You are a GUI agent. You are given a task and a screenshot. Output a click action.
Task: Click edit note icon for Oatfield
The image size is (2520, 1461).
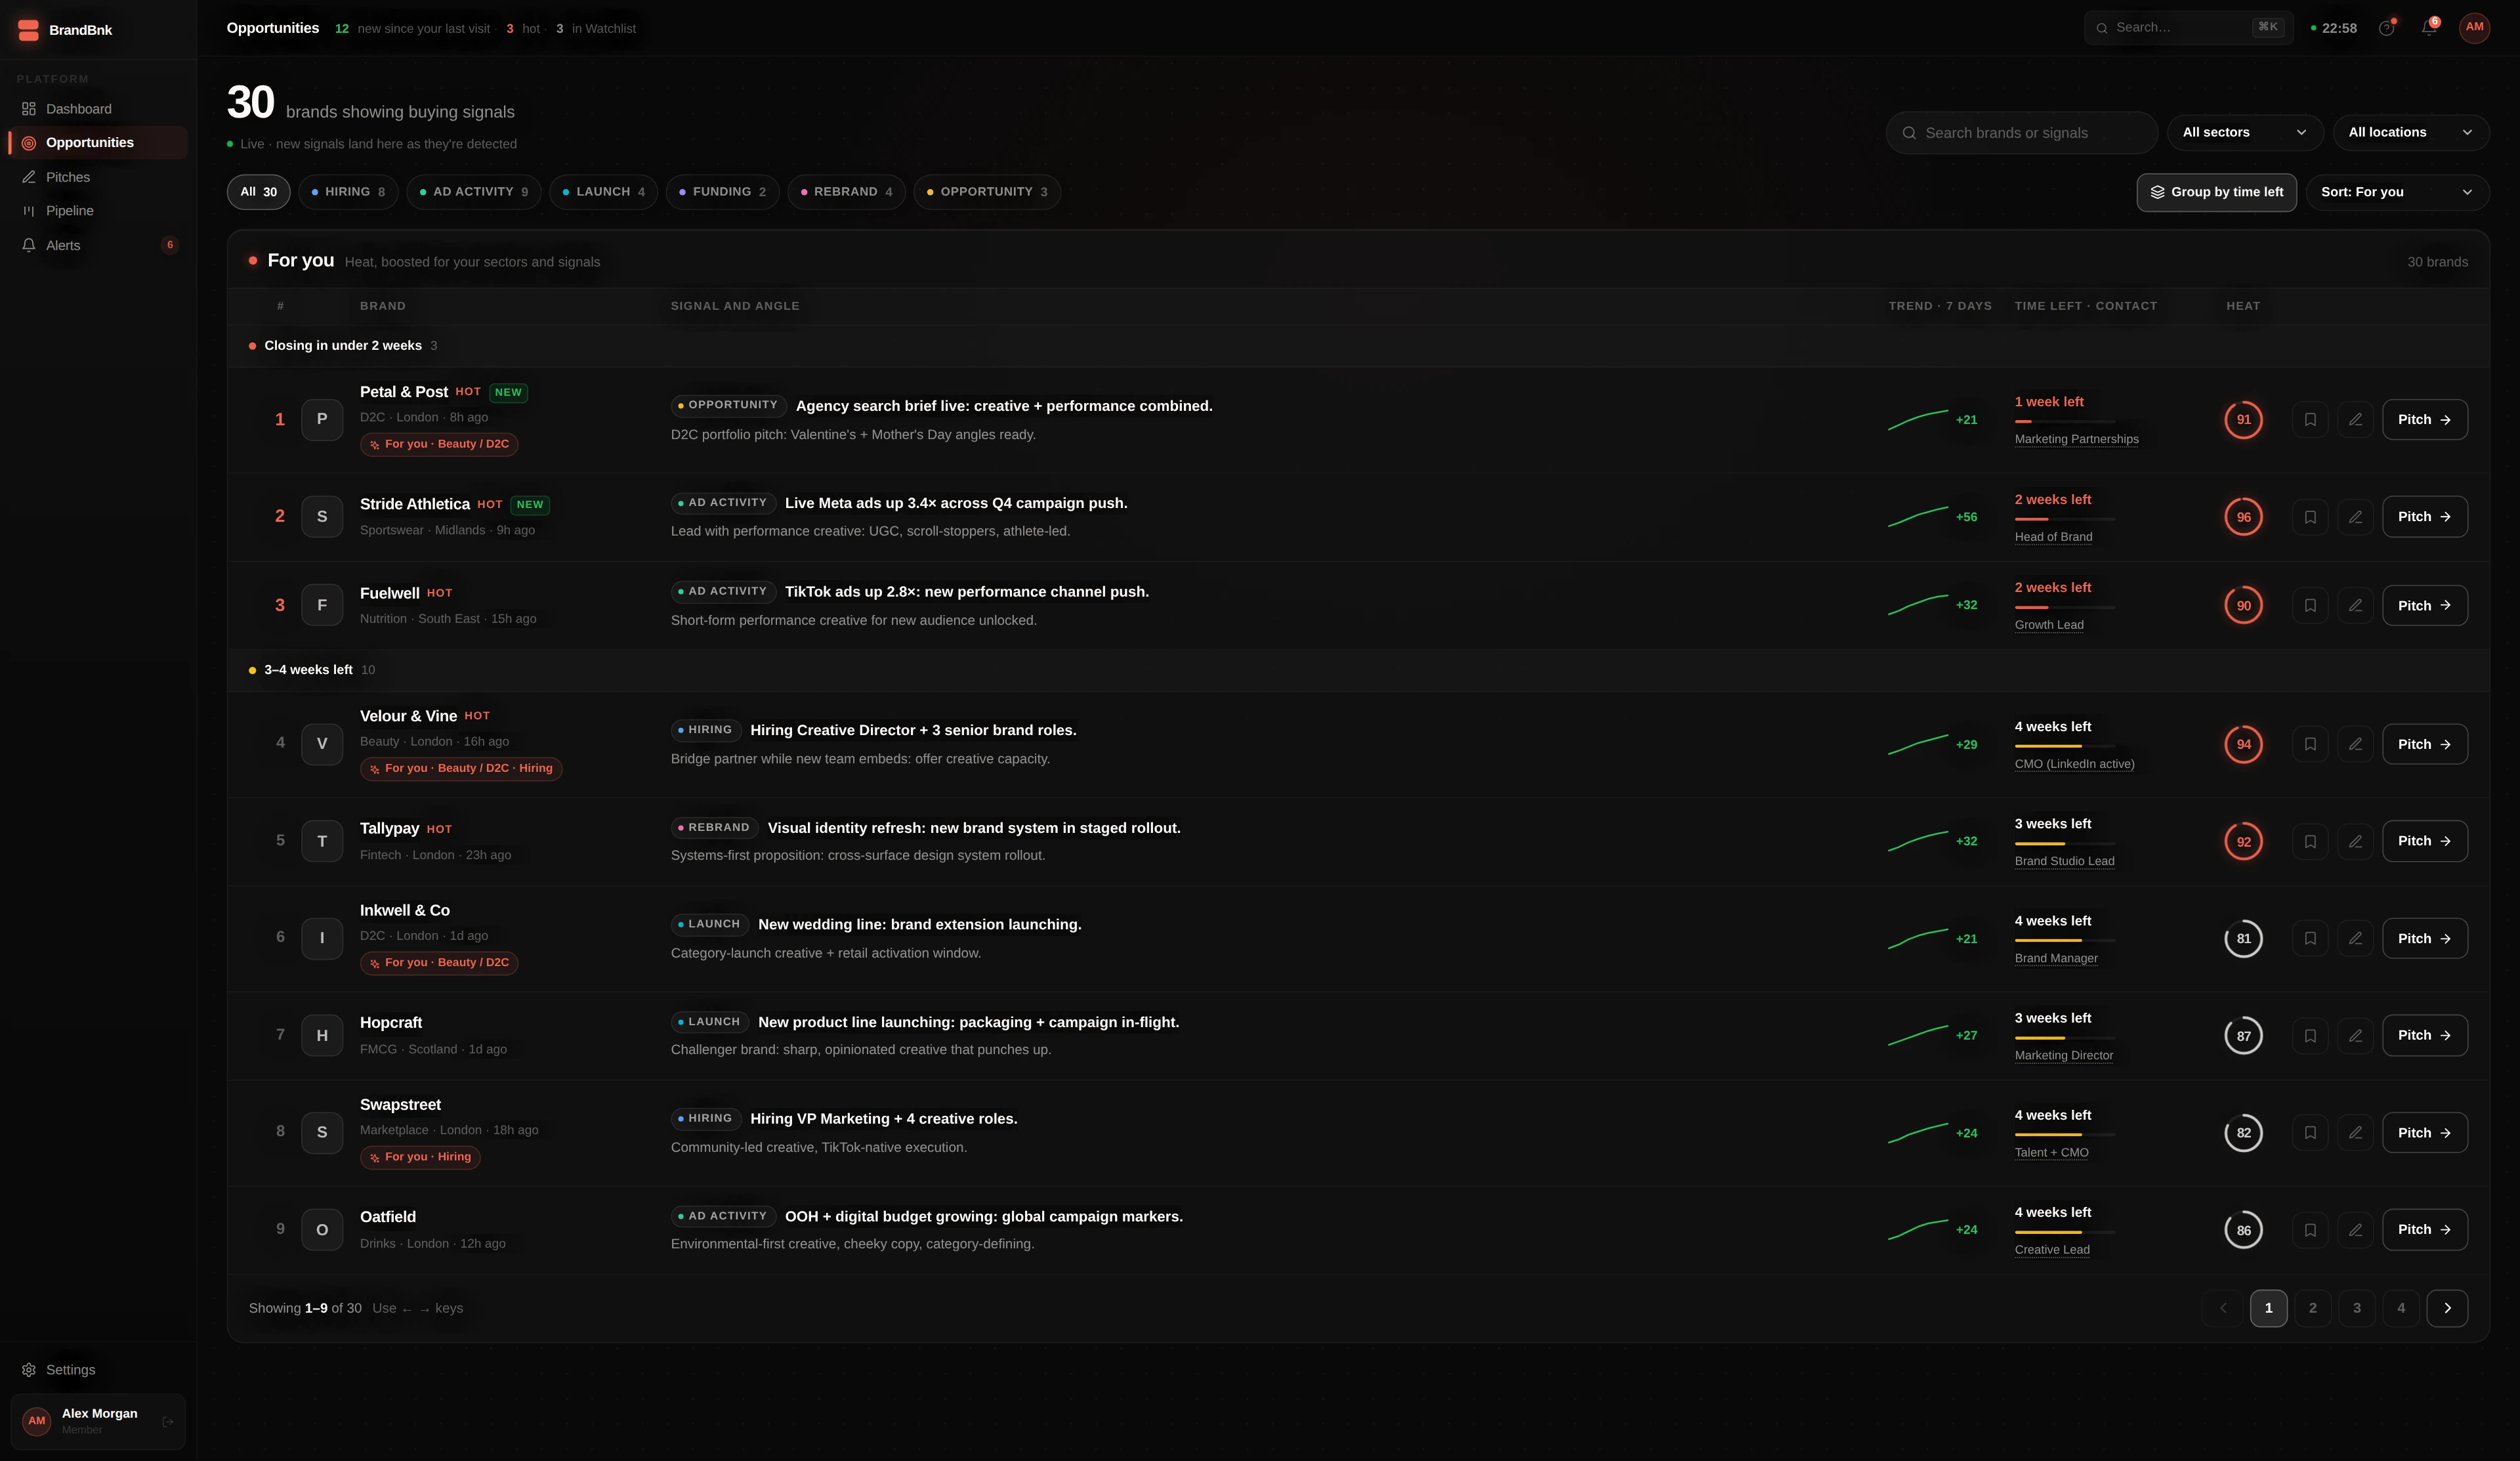(x=2355, y=1230)
